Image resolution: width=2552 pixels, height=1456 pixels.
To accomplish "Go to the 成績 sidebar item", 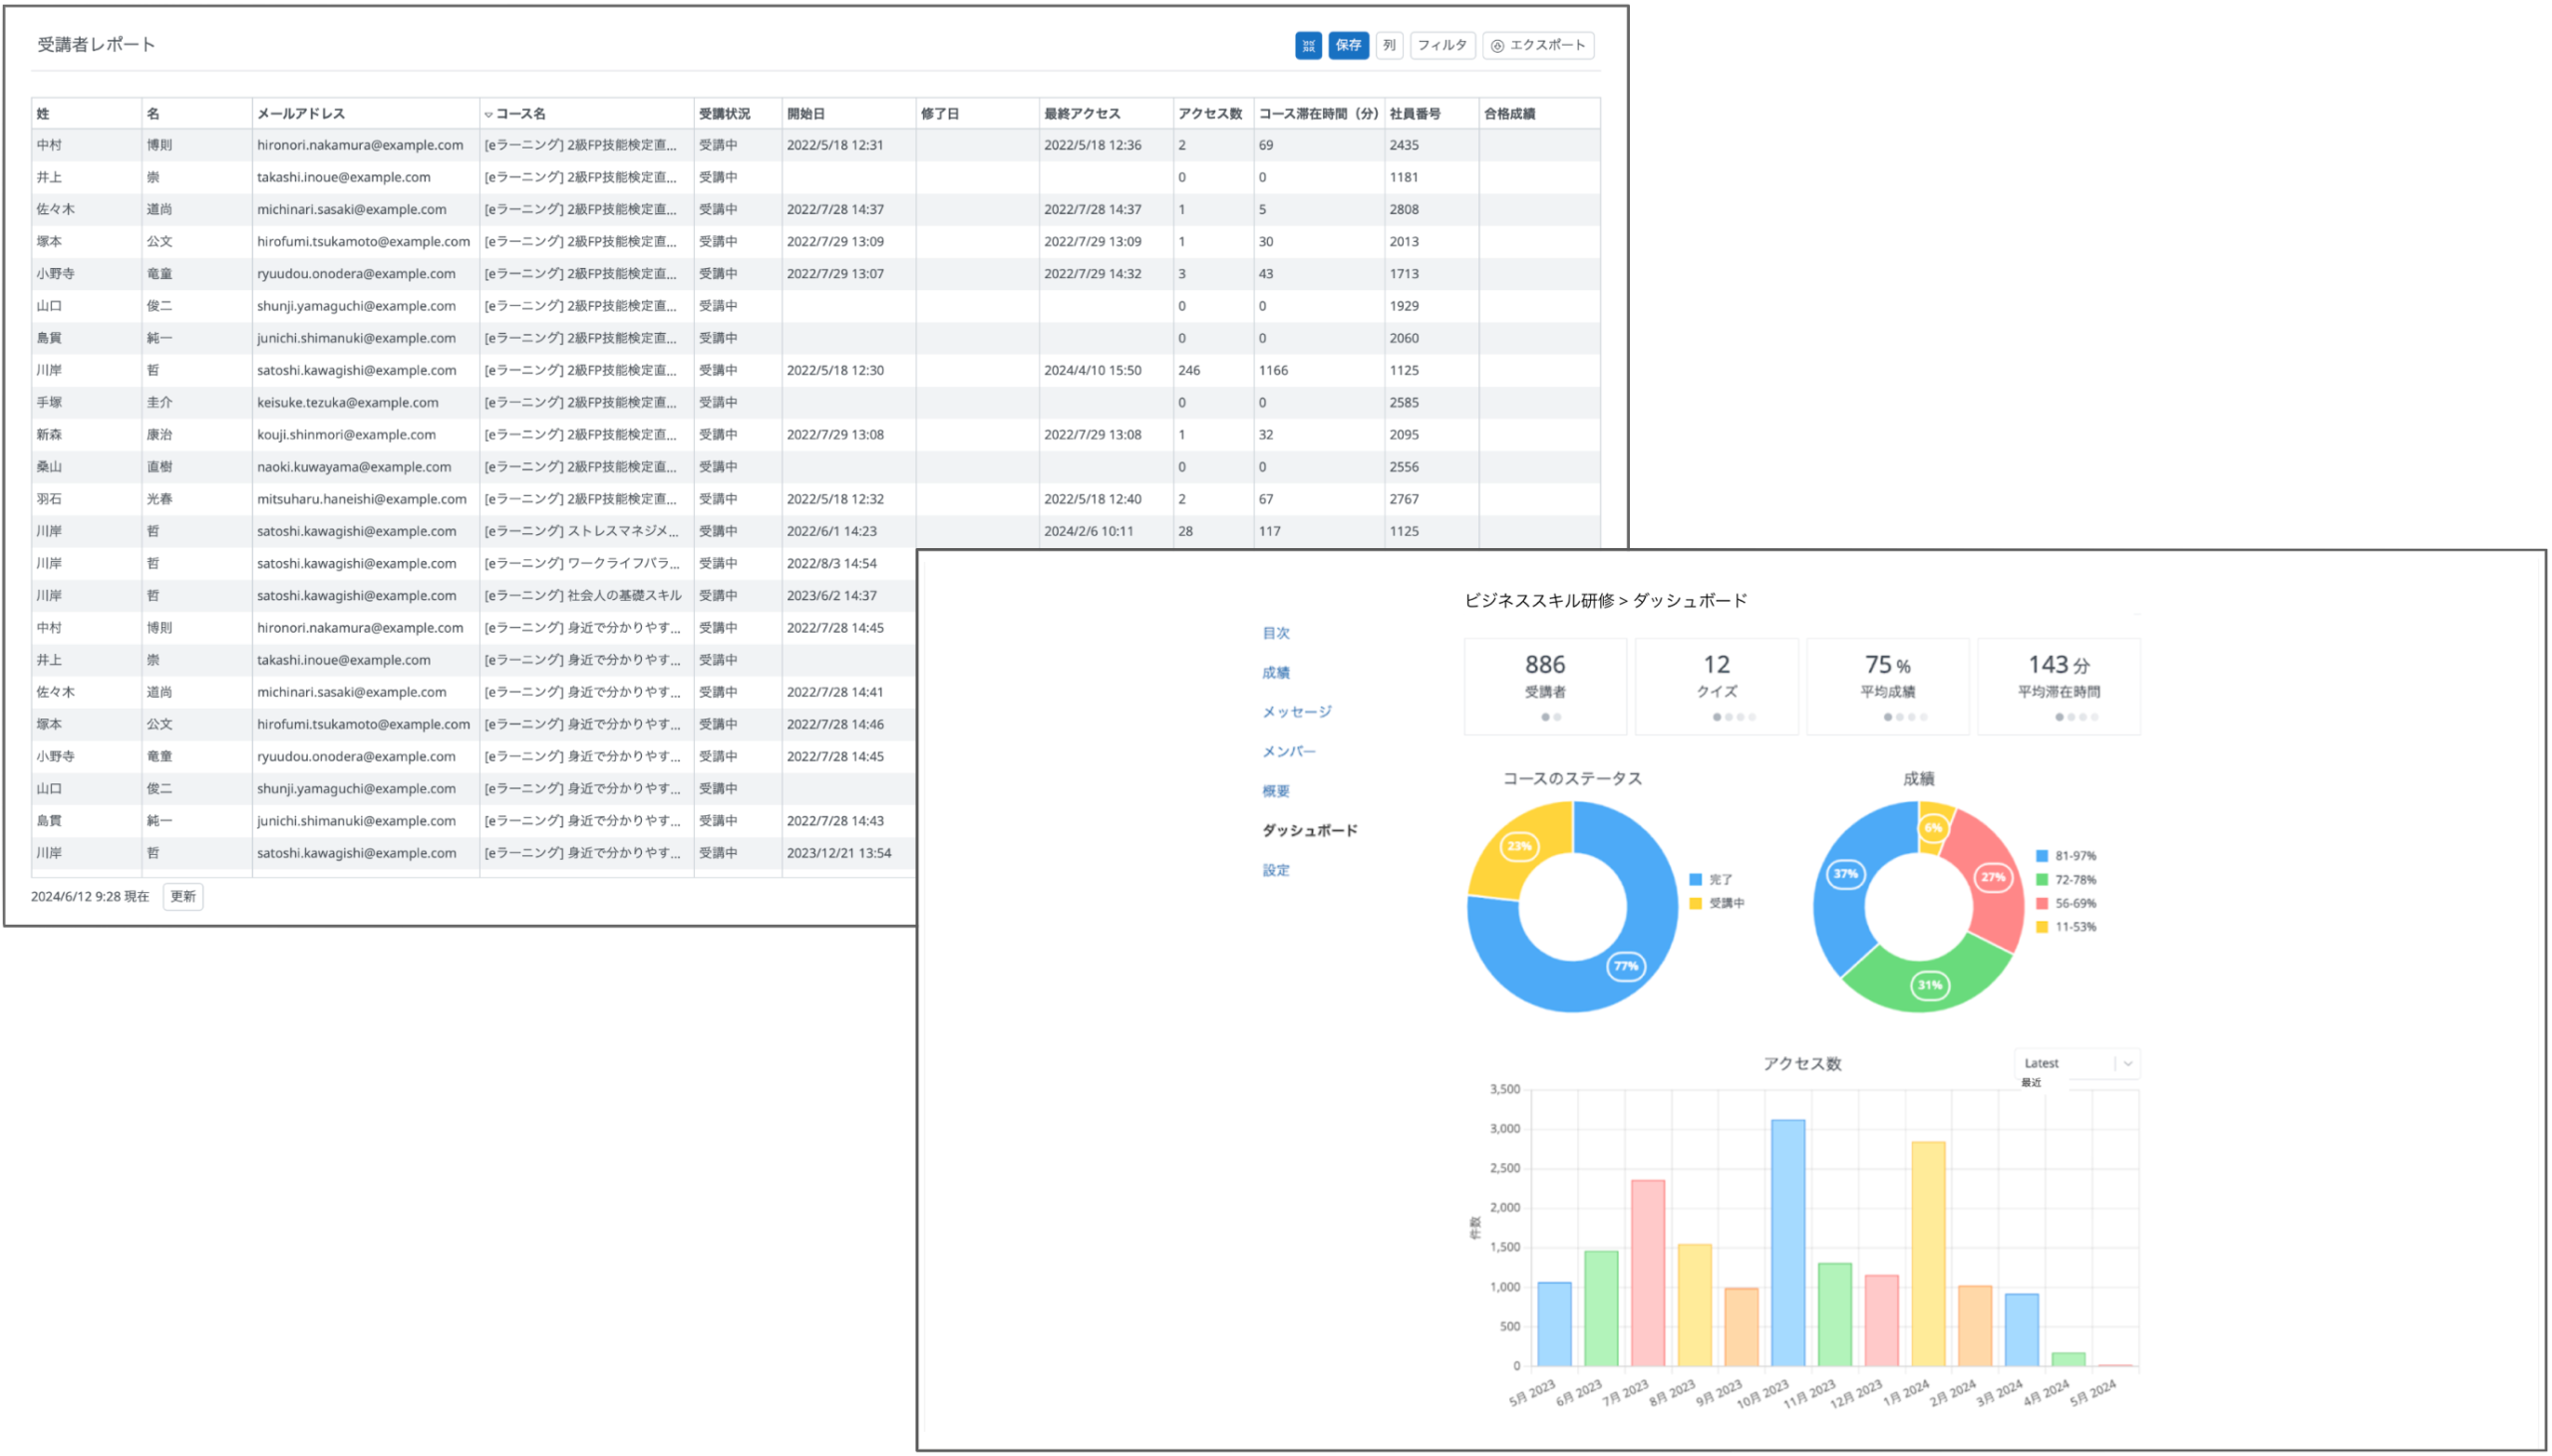I will coord(1276,672).
